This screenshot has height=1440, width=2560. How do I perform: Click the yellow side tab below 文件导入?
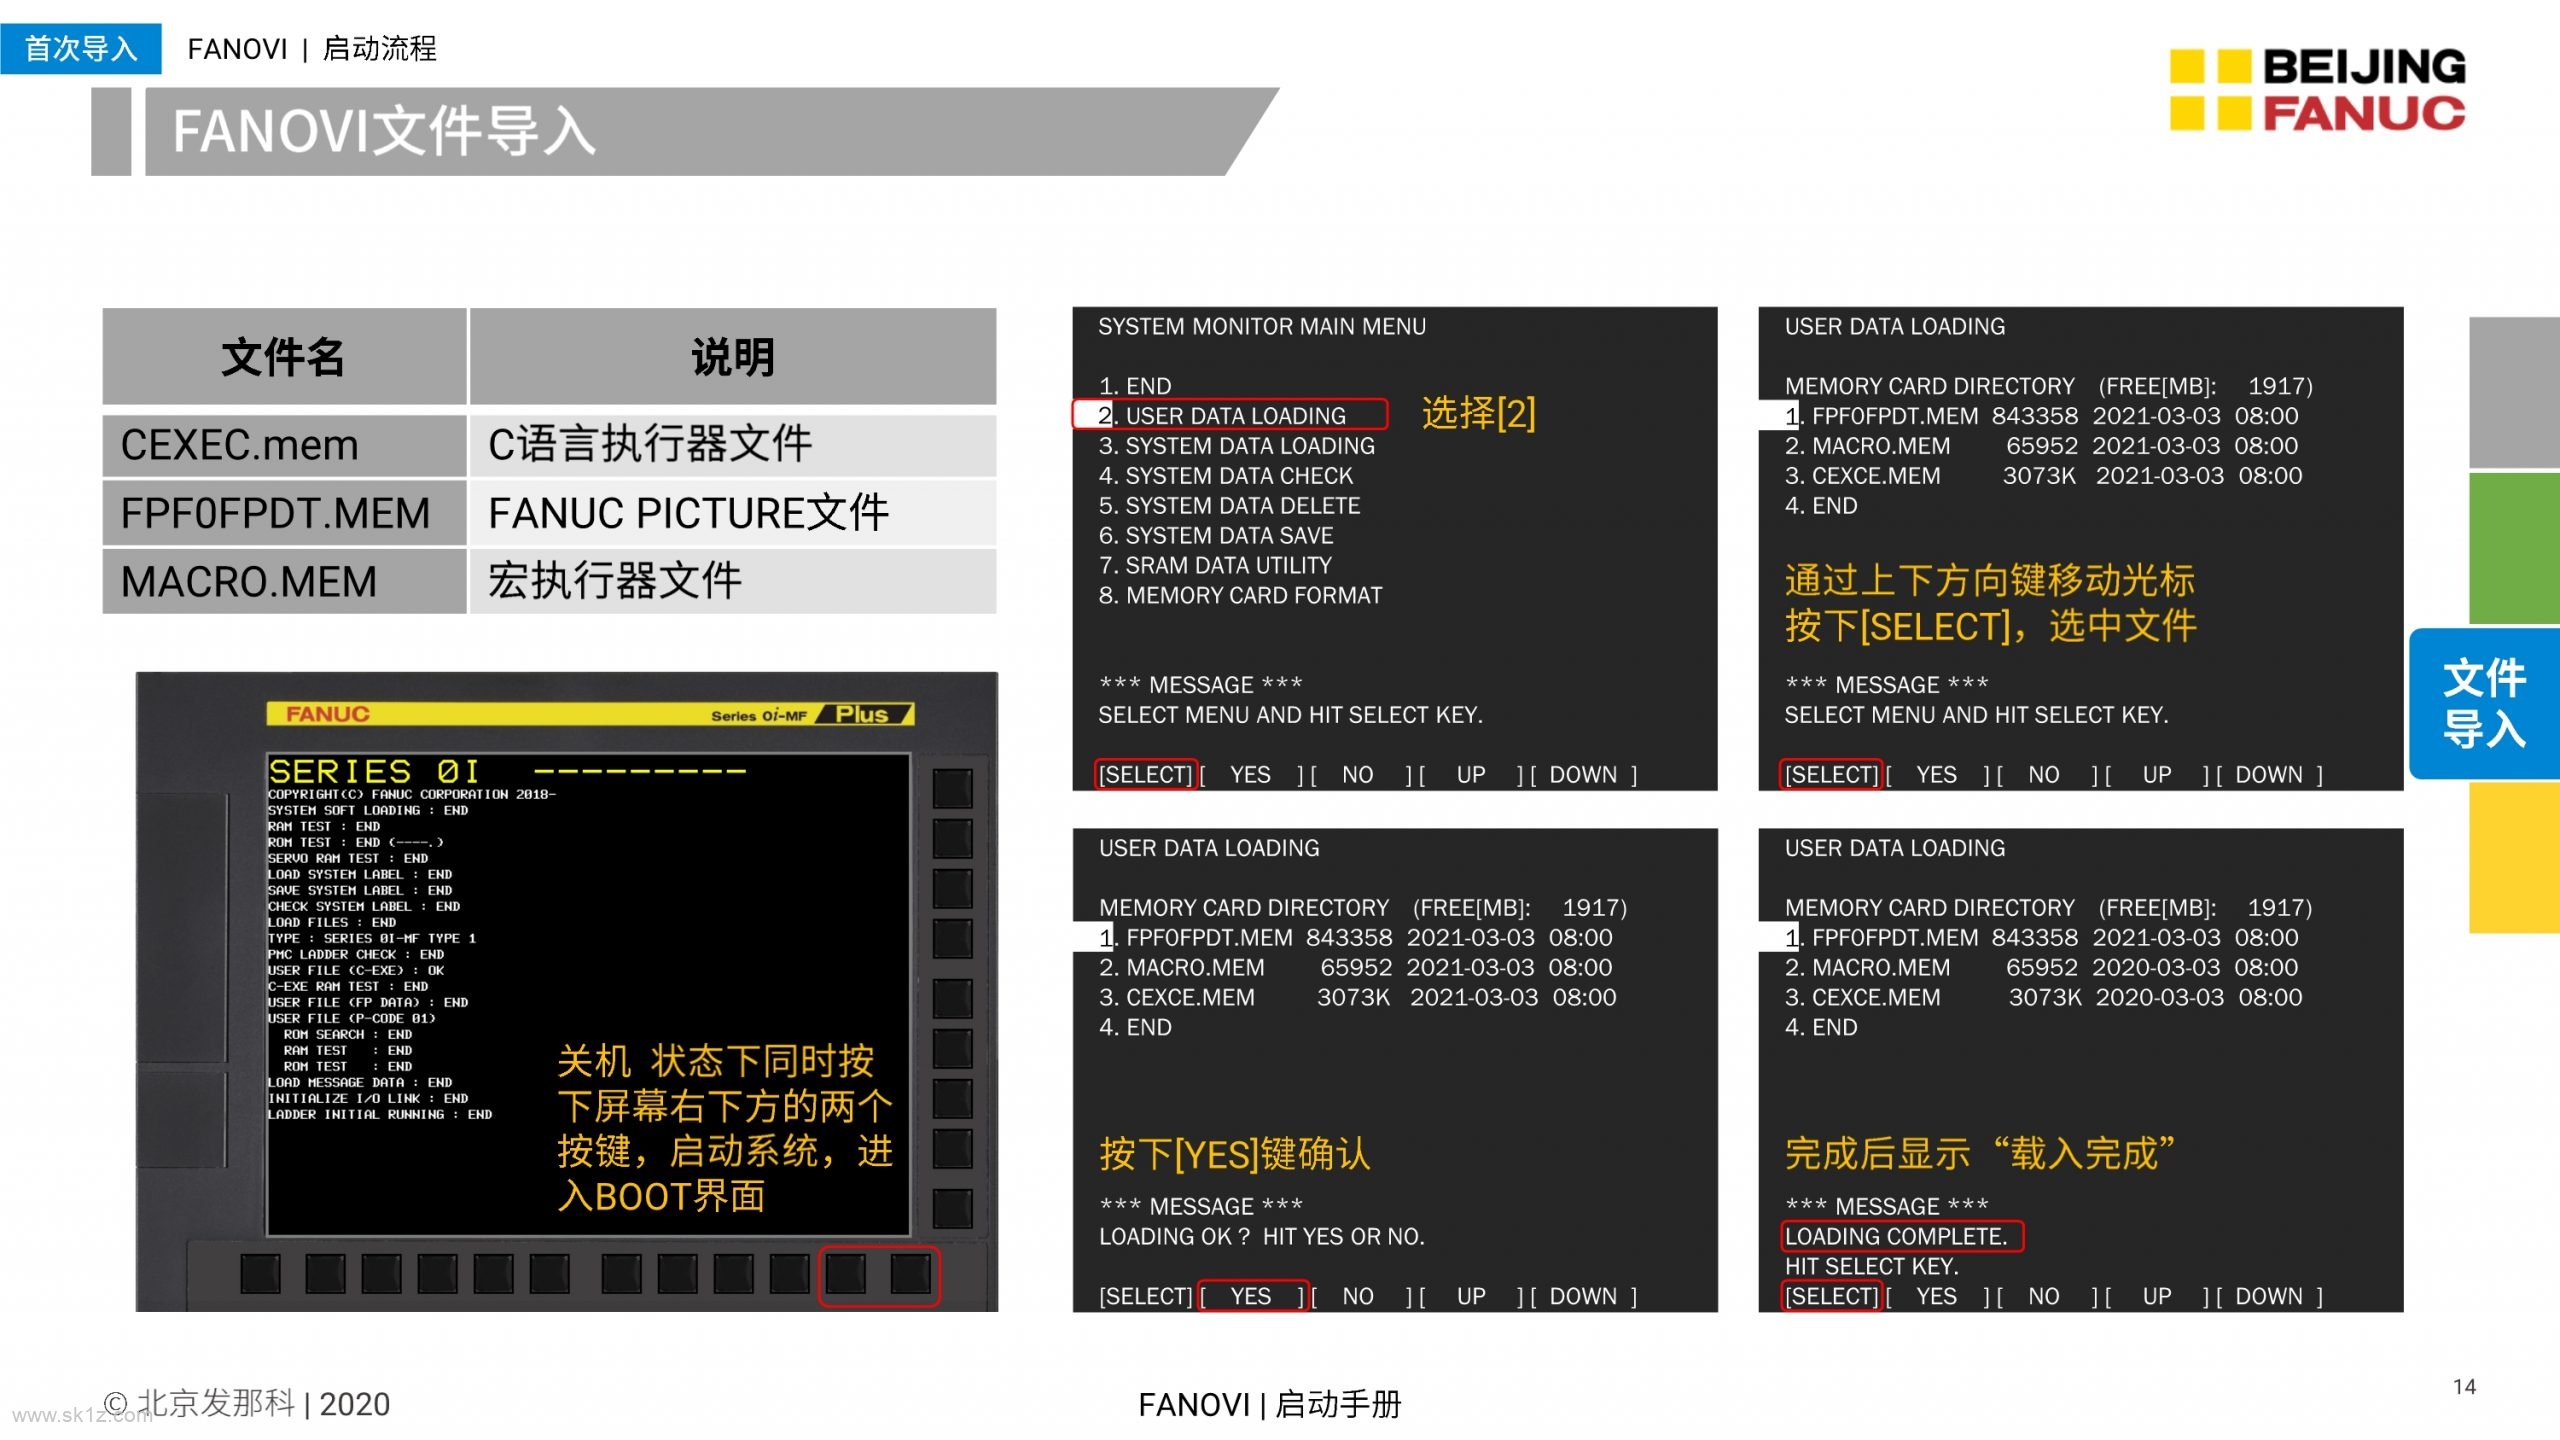2514,858
